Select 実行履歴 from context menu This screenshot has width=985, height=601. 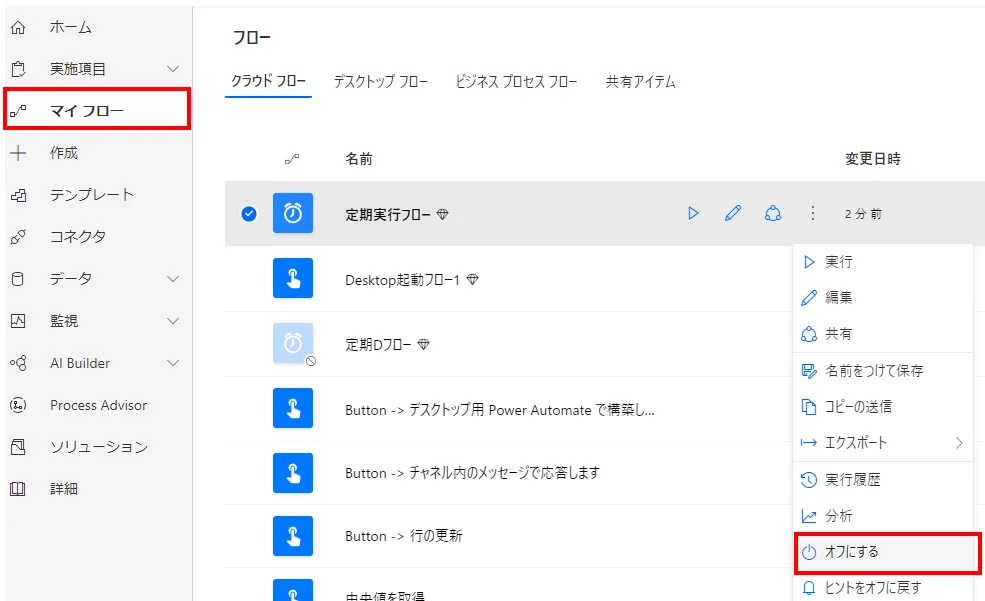coord(852,480)
